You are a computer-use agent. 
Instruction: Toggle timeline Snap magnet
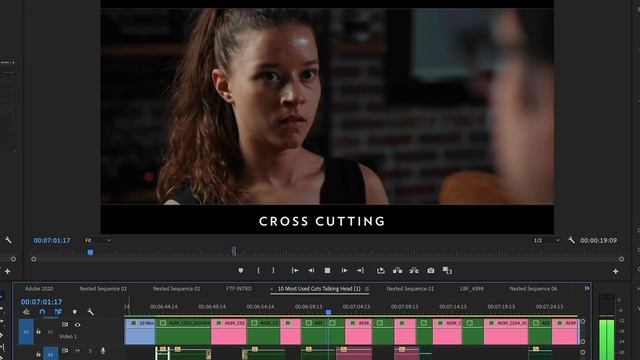point(42,312)
